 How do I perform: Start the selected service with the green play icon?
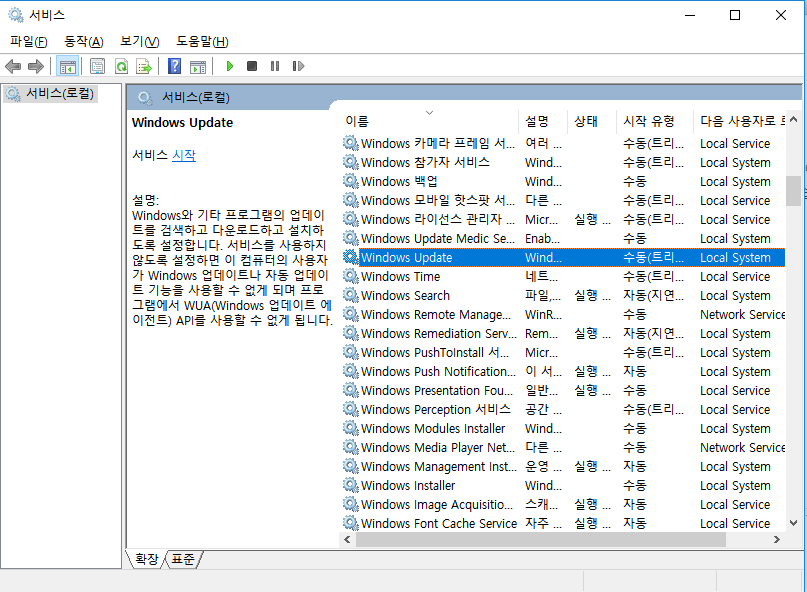click(229, 66)
